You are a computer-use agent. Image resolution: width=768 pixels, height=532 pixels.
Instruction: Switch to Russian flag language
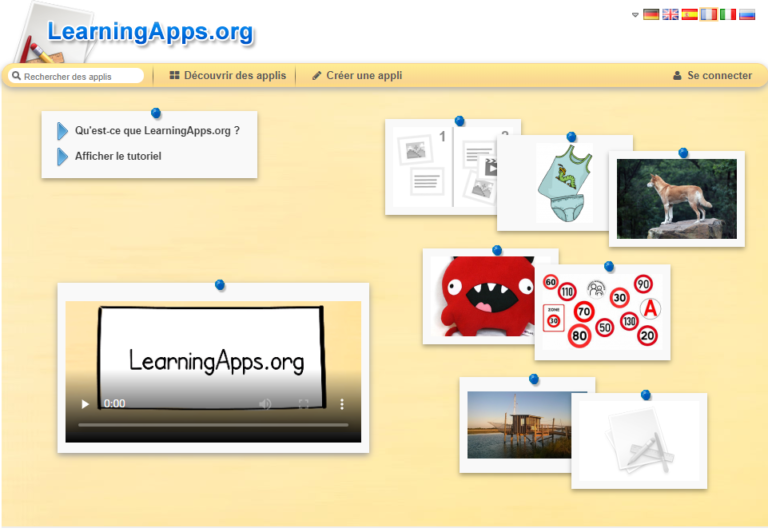coord(747,14)
